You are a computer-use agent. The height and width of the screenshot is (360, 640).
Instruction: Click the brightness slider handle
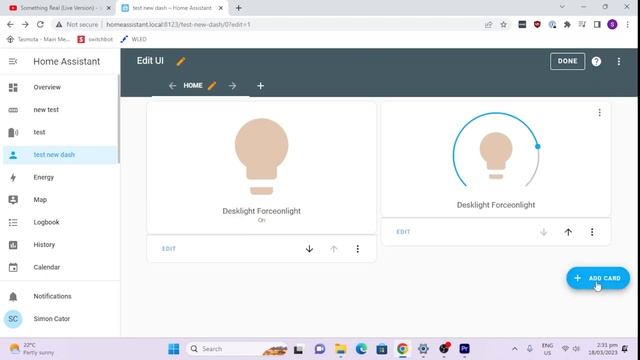click(538, 146)
